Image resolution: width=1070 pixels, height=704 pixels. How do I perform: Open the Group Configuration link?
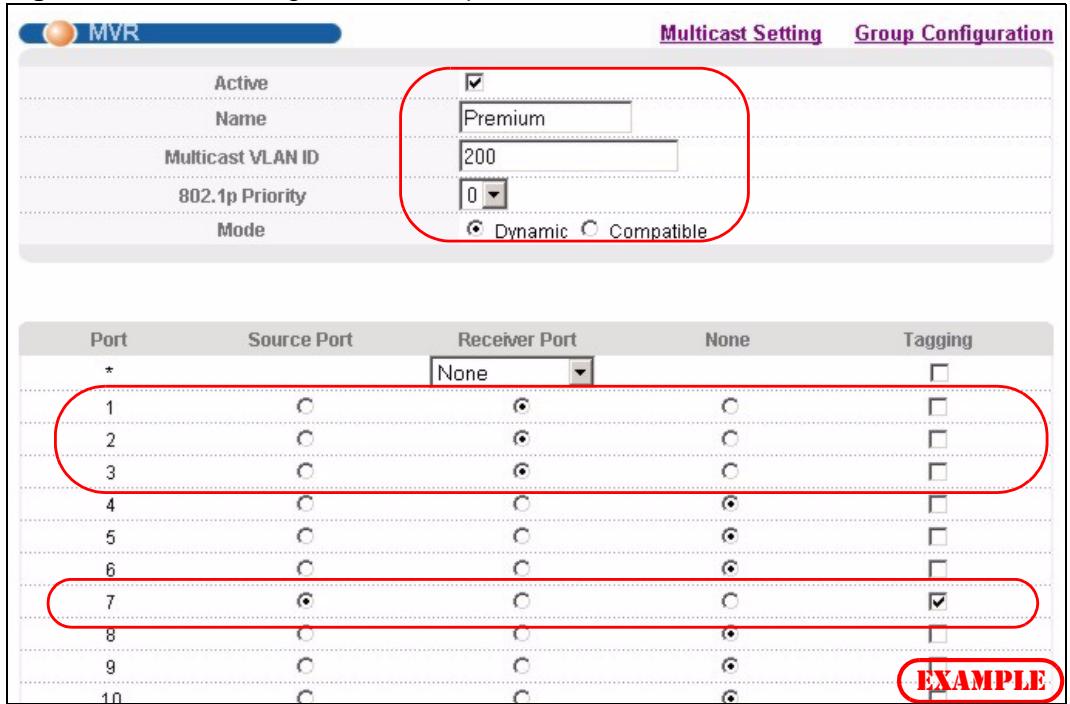[953, 33]
